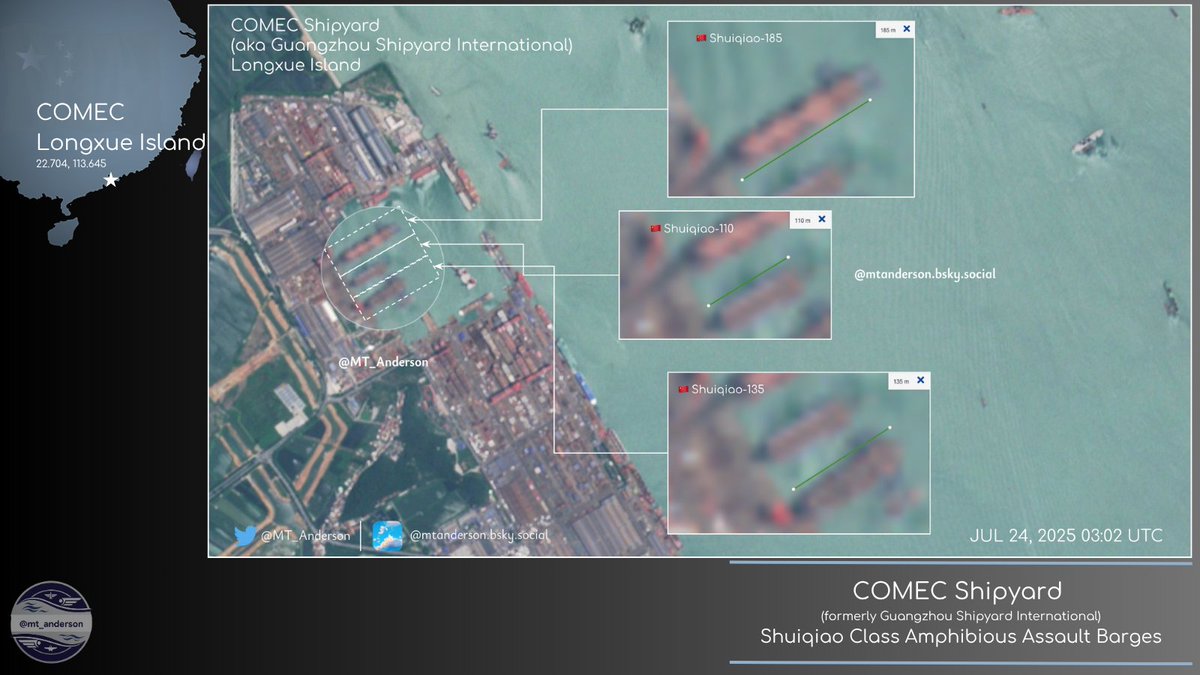1200x675 pixels.
Task: Click the @mt_anderson circular logo badge
Action: (52, 624)
